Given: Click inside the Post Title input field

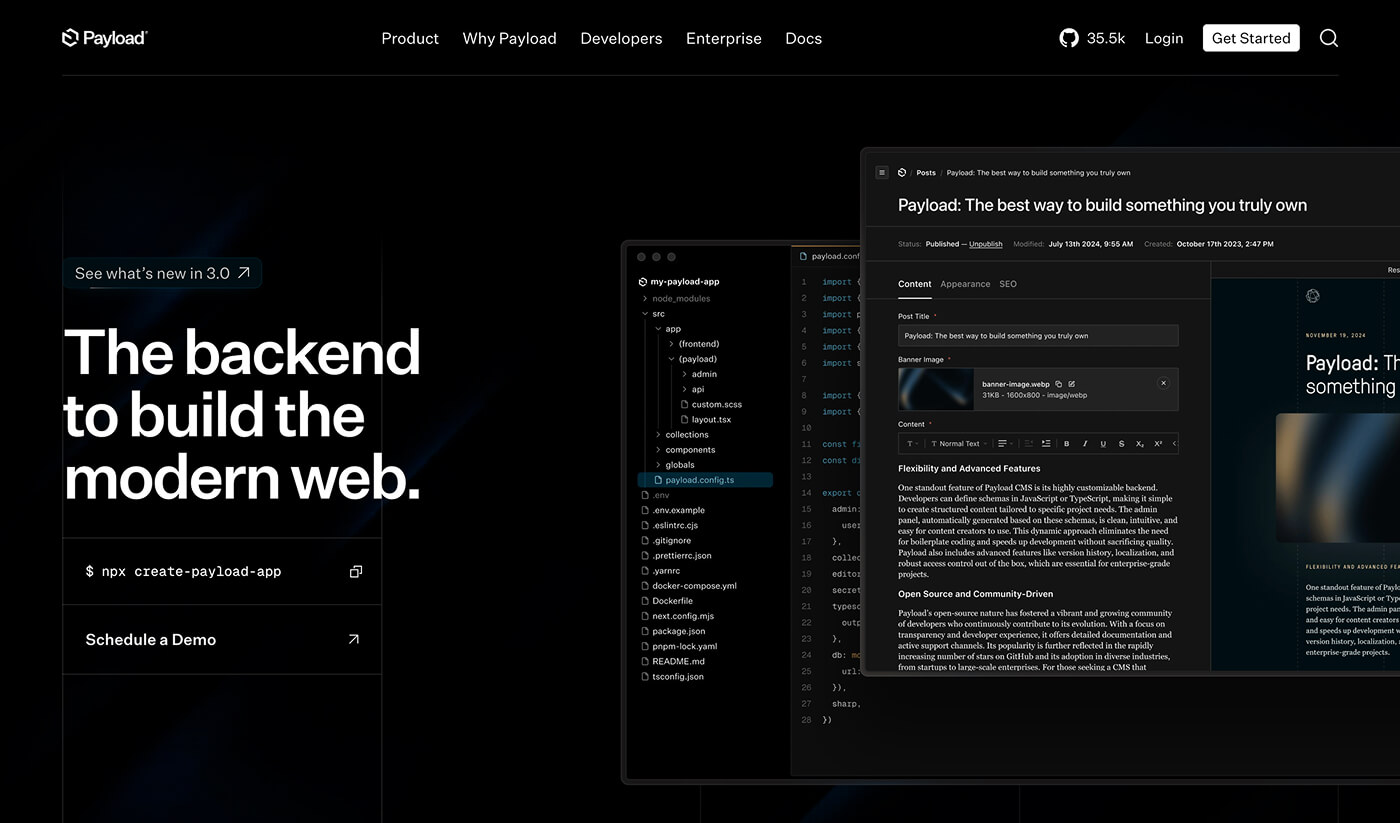Looking at the screenshot, I should pos(1037,335).
